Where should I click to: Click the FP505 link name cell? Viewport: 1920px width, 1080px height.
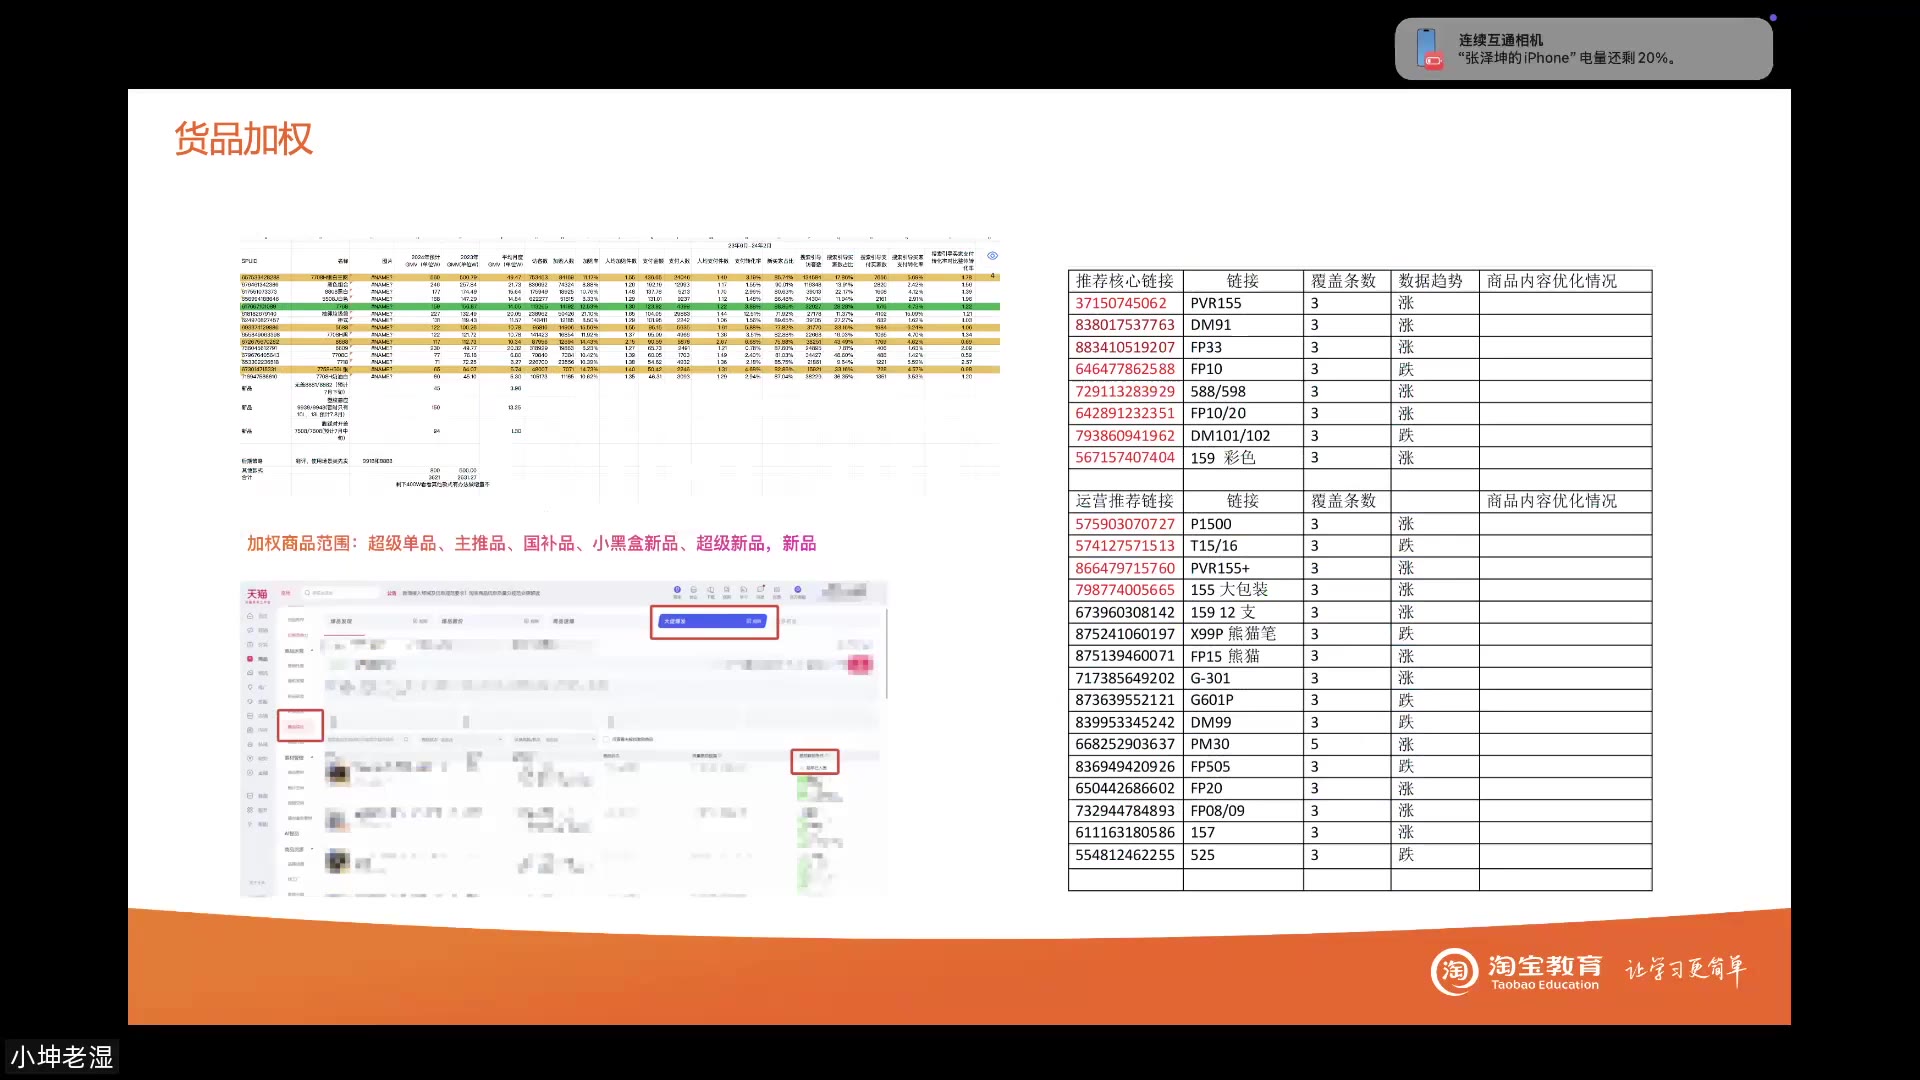point(1243,766)
